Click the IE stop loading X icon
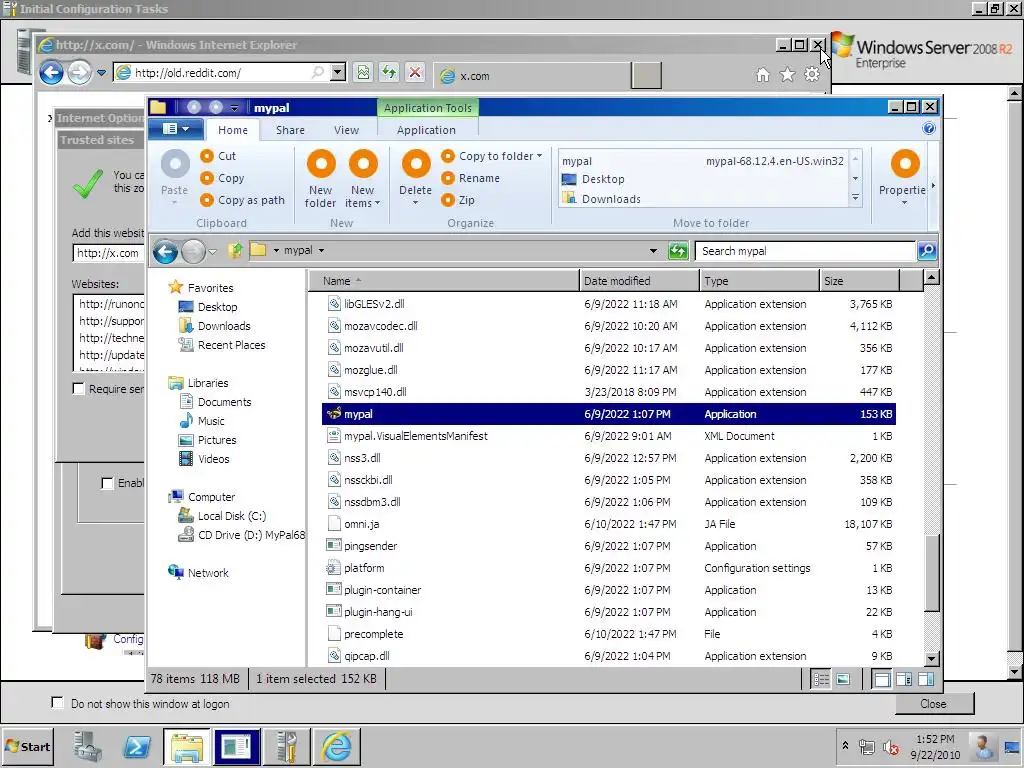This screenshot has width=1024, height=768. [x=415, y=72]
